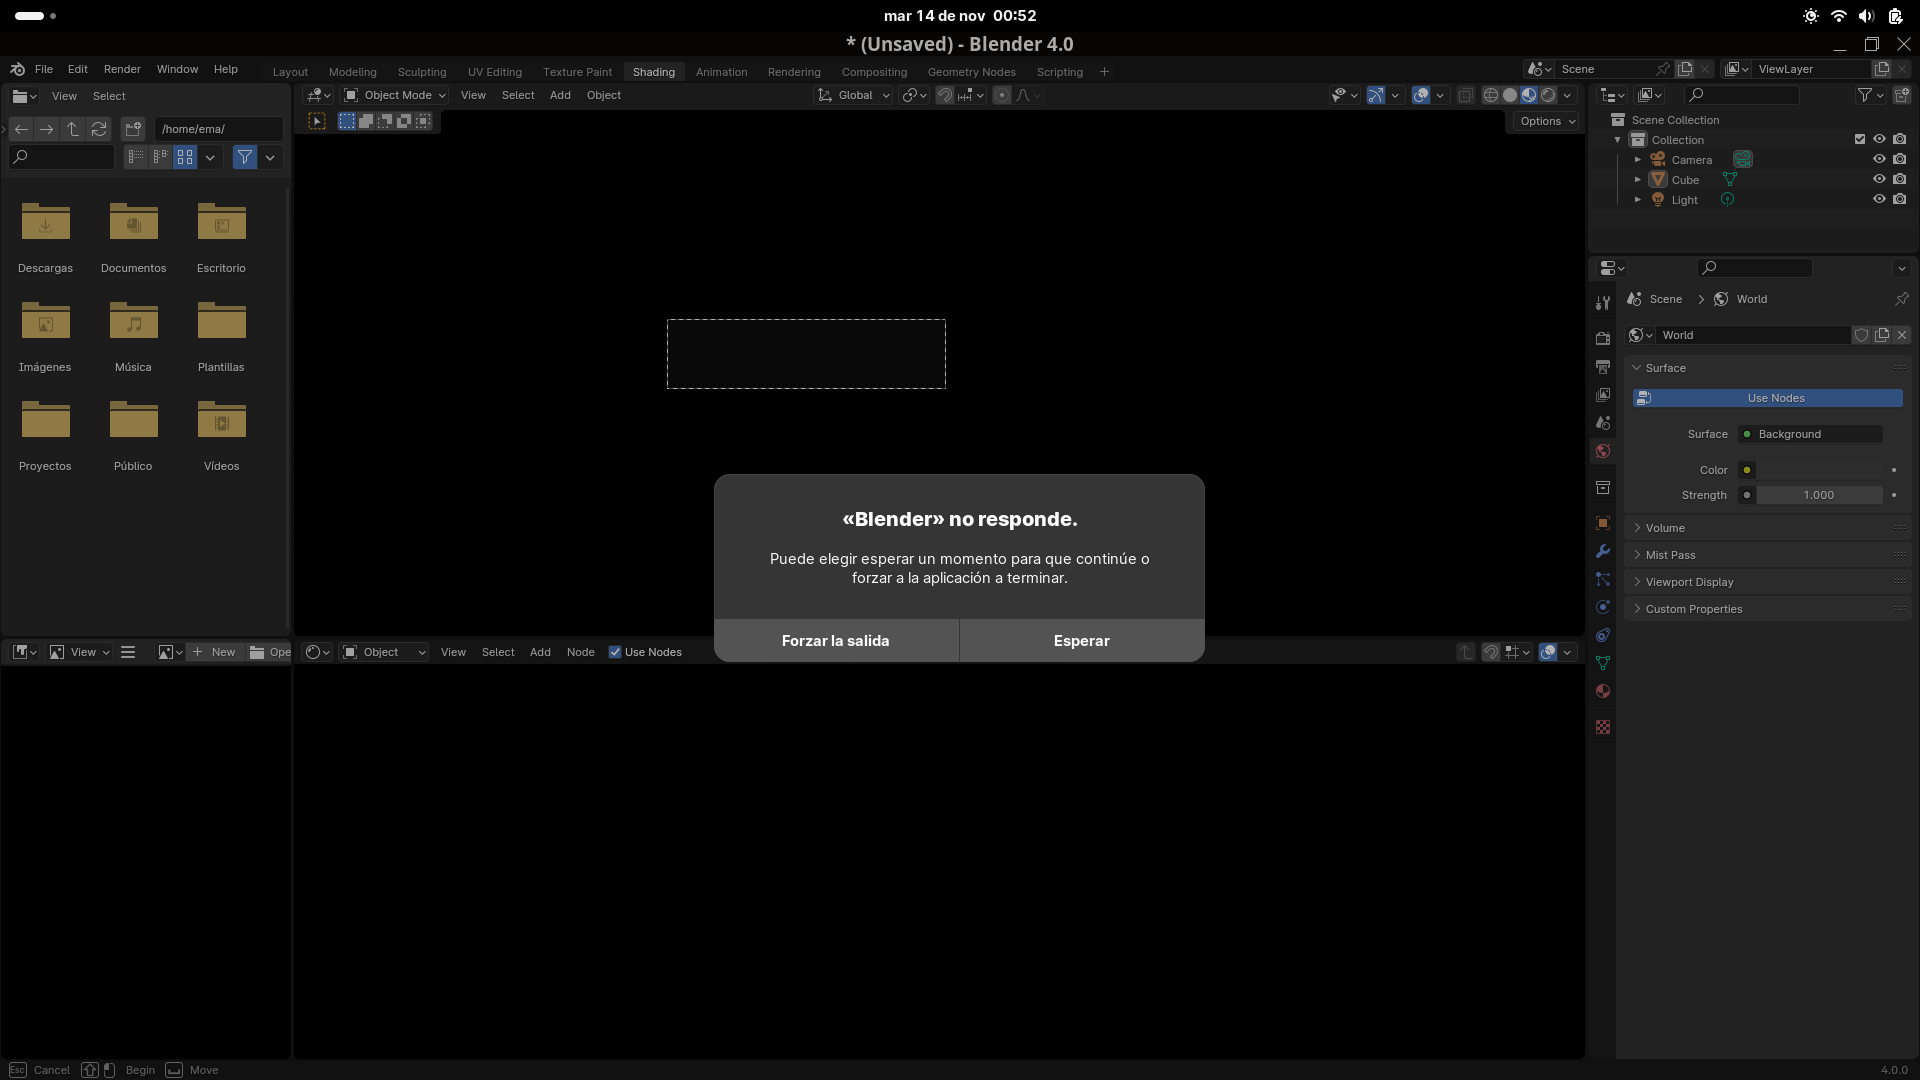Open the World properties tab icon
This screenshot has width=1920, height=1080.
[1603, 451]
